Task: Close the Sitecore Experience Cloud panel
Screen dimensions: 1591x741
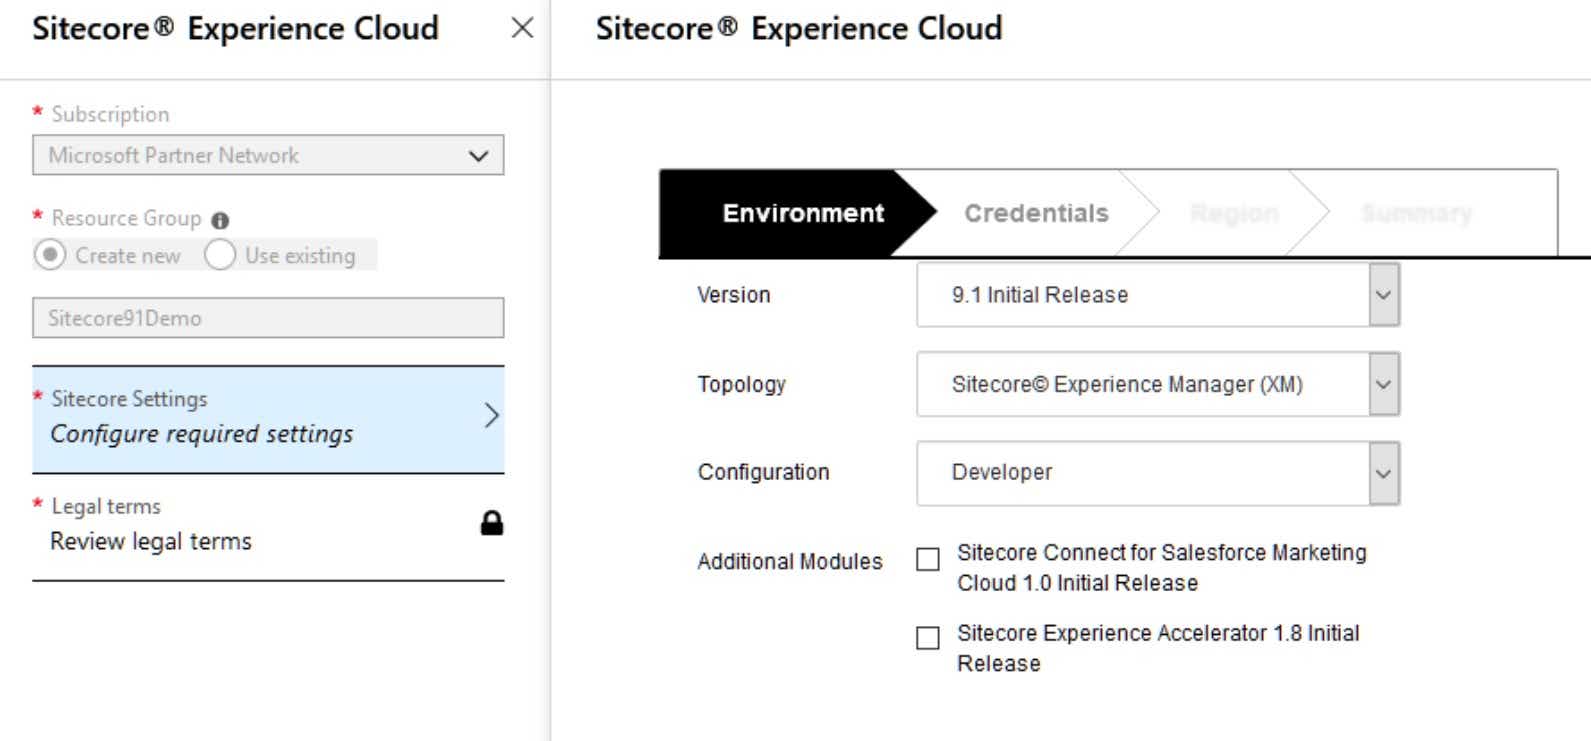Action: click(x=522, y=29)
